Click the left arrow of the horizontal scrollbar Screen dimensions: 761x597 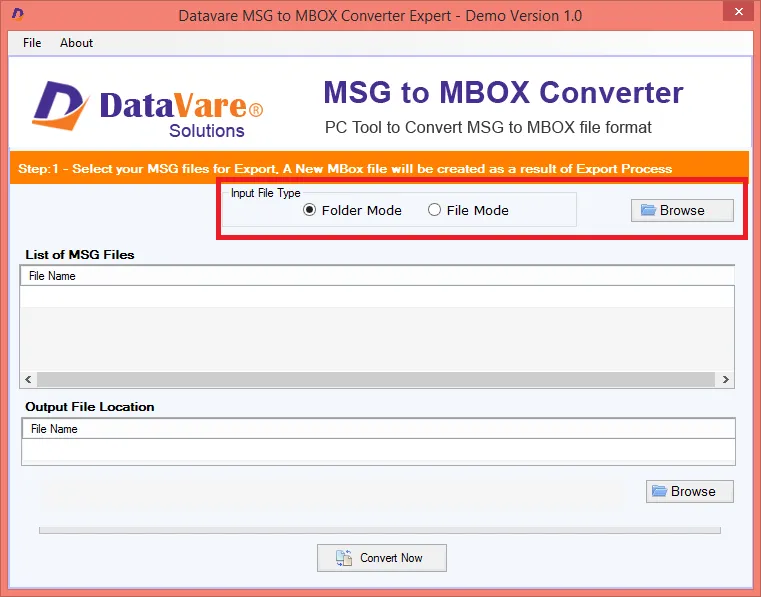pyautogui.click(x=28, y=379)
